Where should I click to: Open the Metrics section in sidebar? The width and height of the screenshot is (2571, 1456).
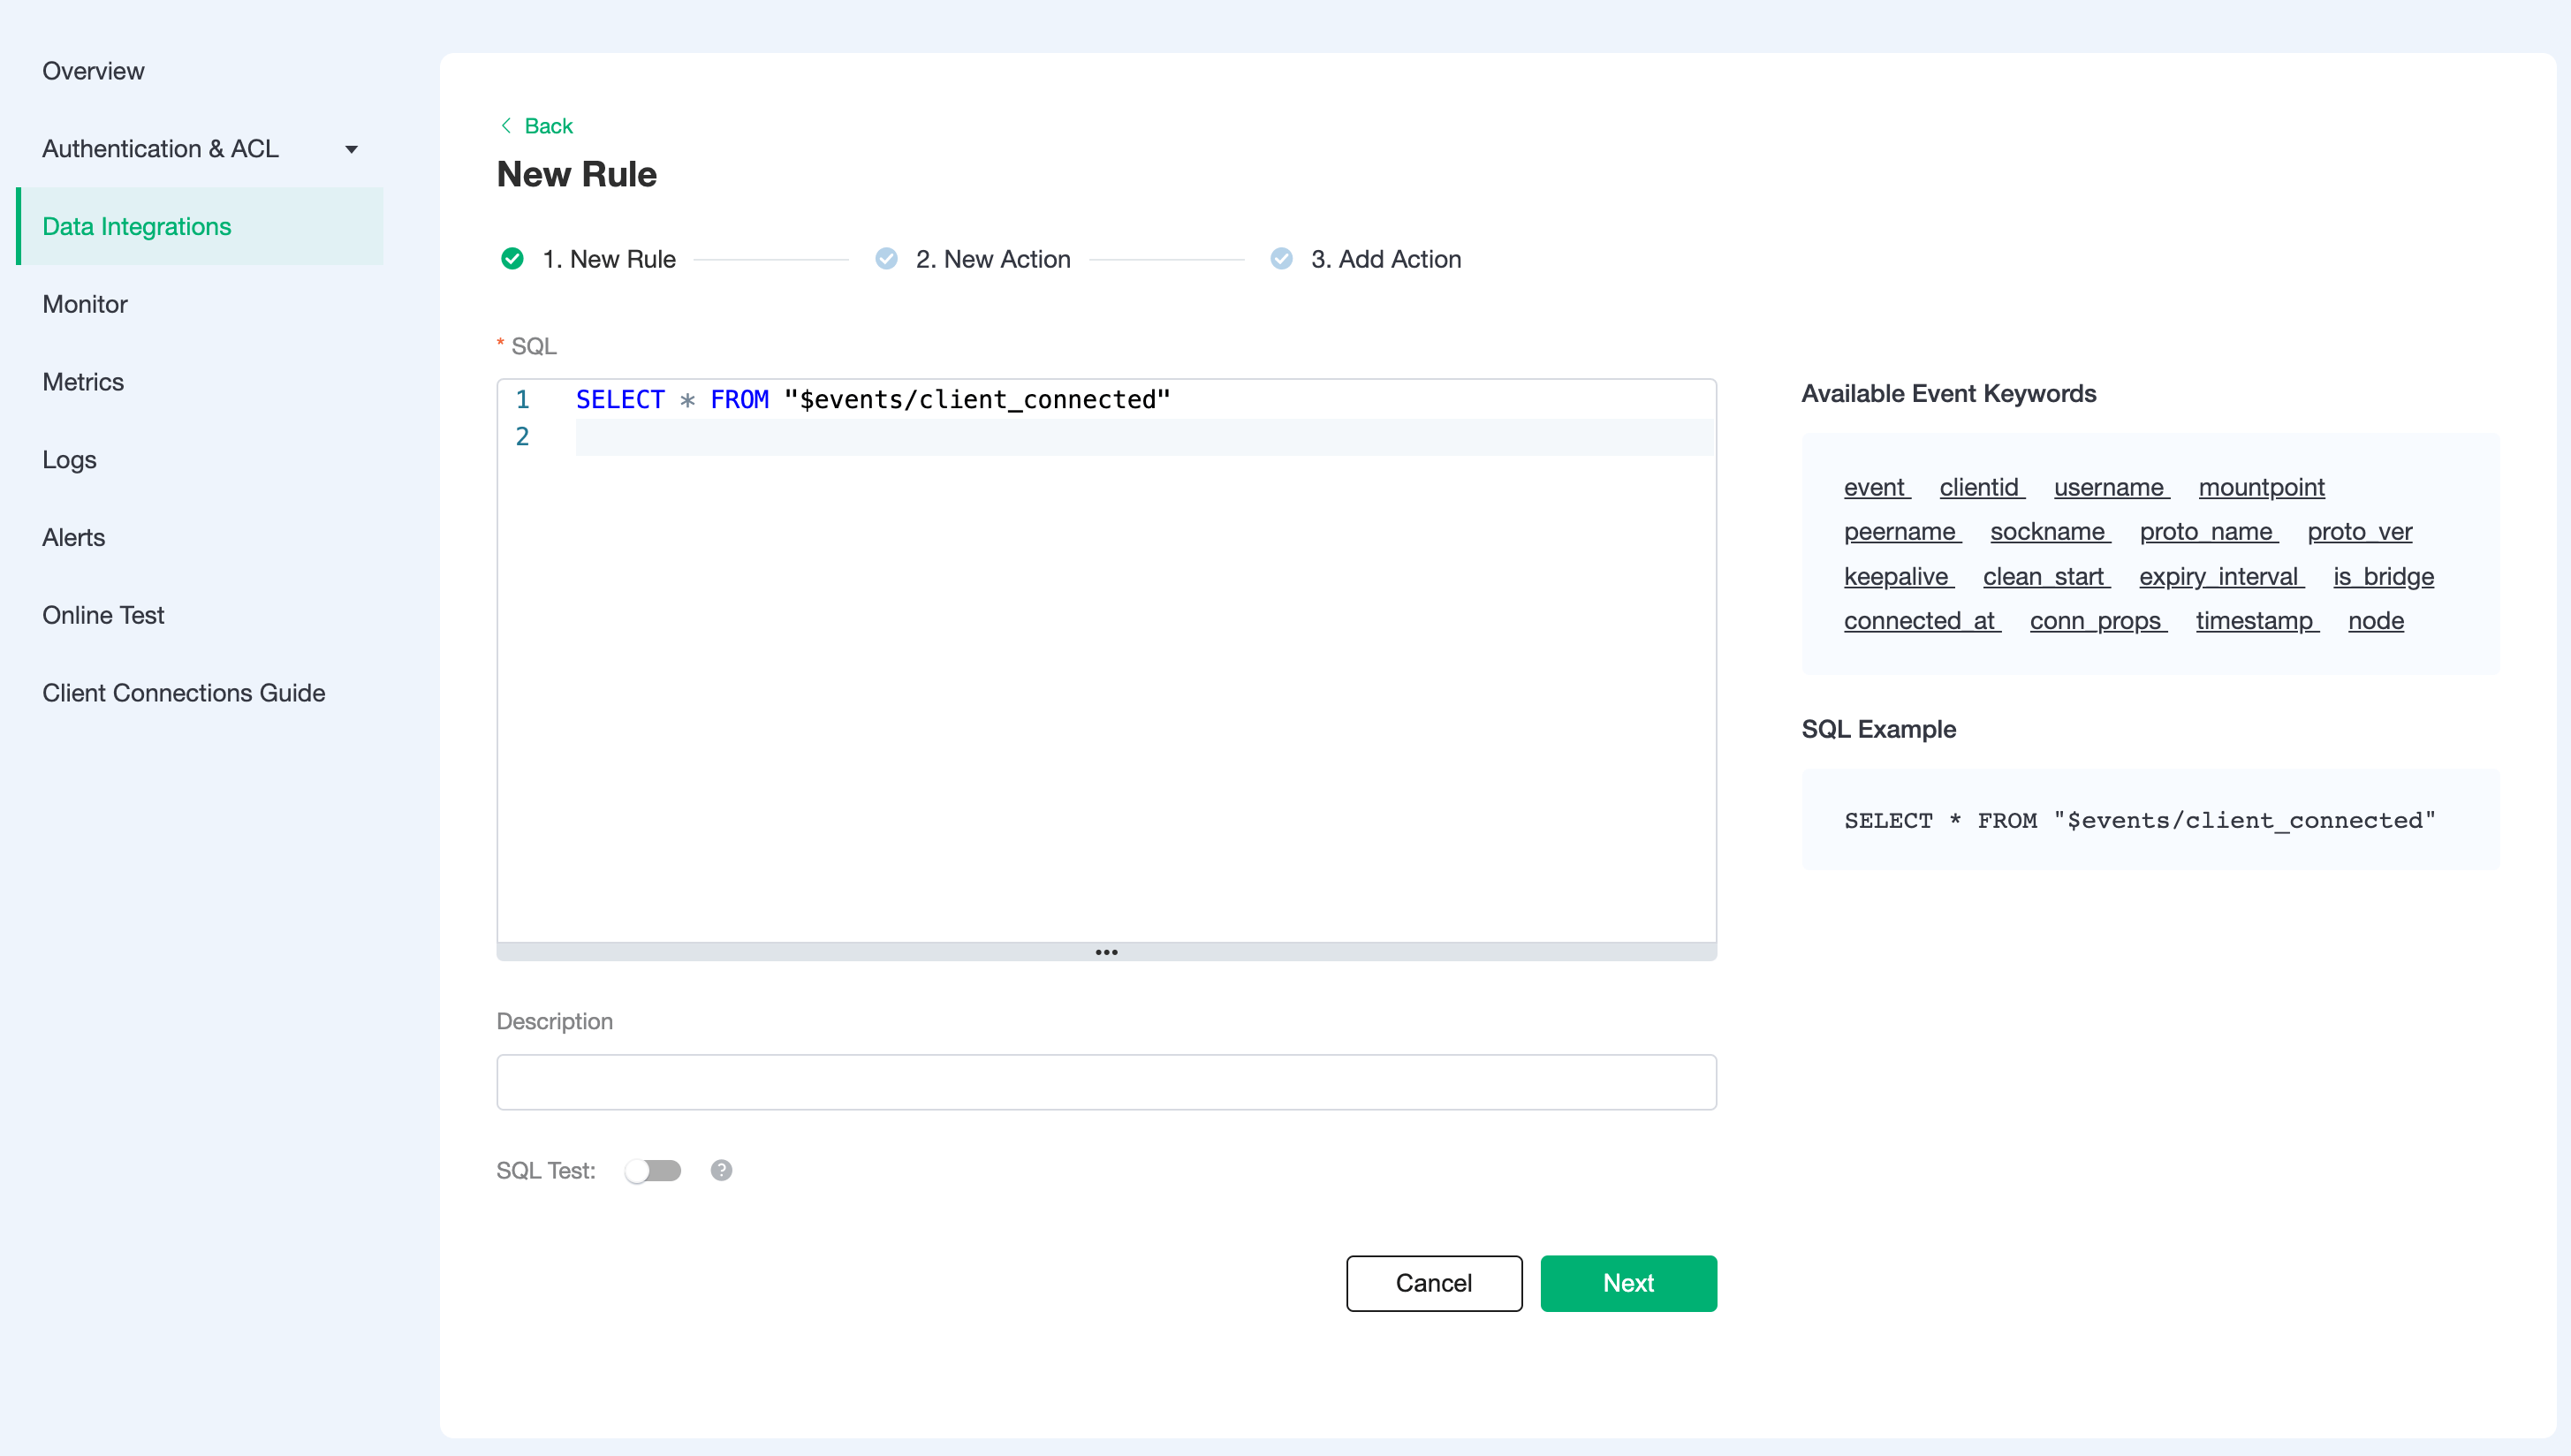click(83, 381)
